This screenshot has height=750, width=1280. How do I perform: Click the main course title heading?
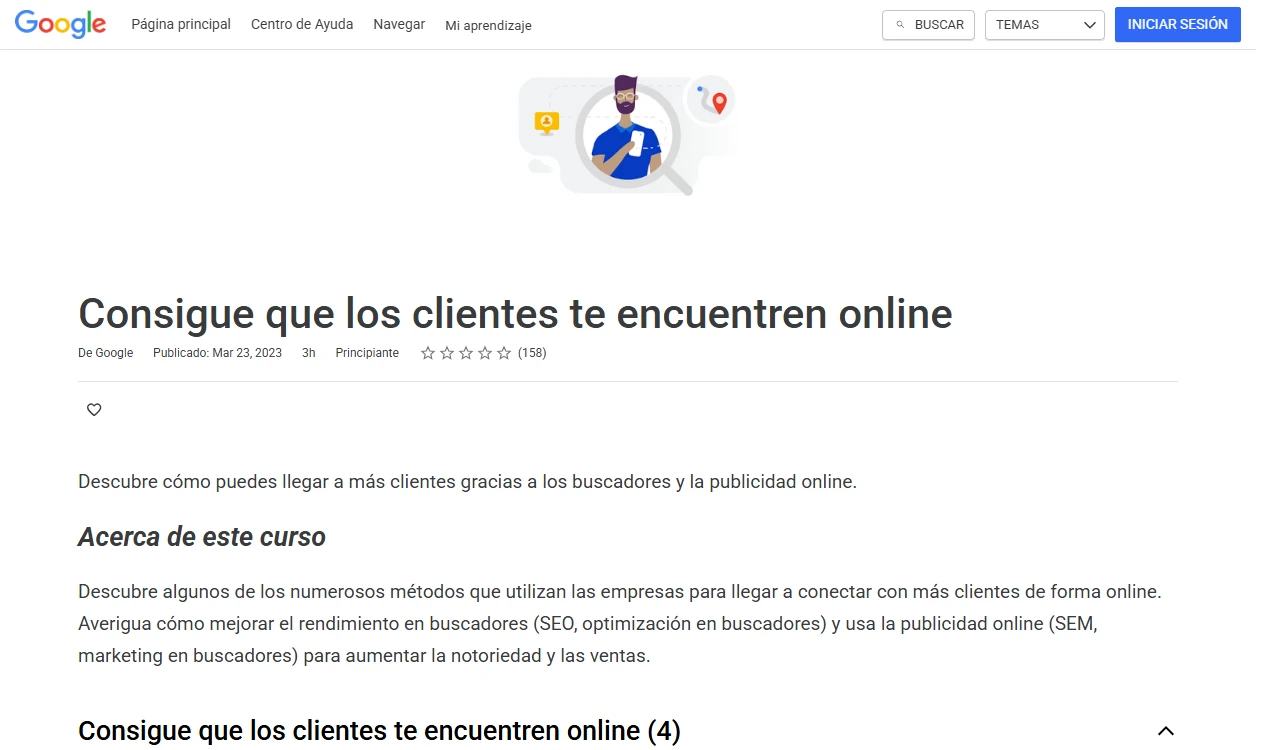click(515, 314)
